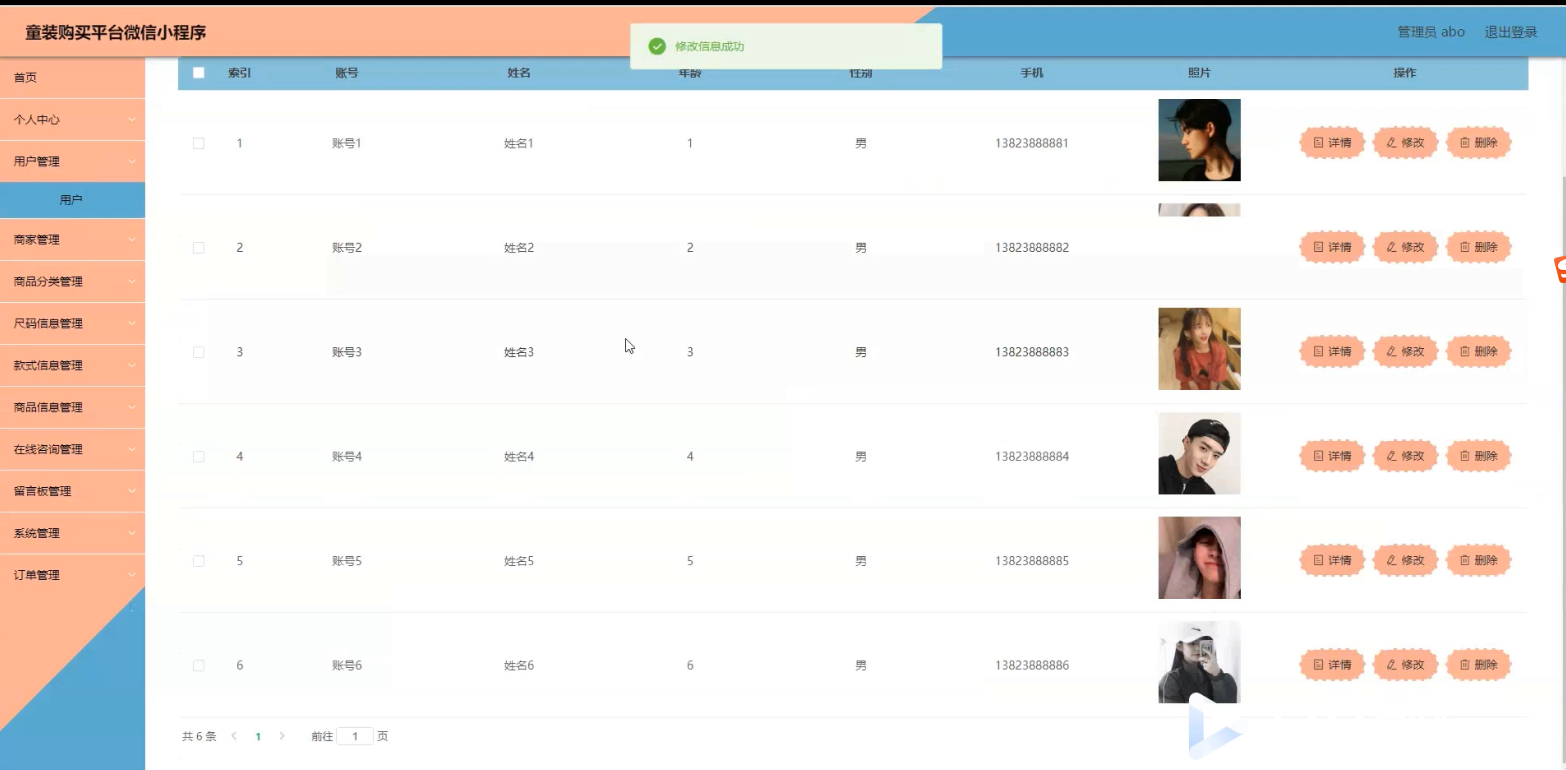Open the photo thumbnail of 姓名3

pos(1199,349)
